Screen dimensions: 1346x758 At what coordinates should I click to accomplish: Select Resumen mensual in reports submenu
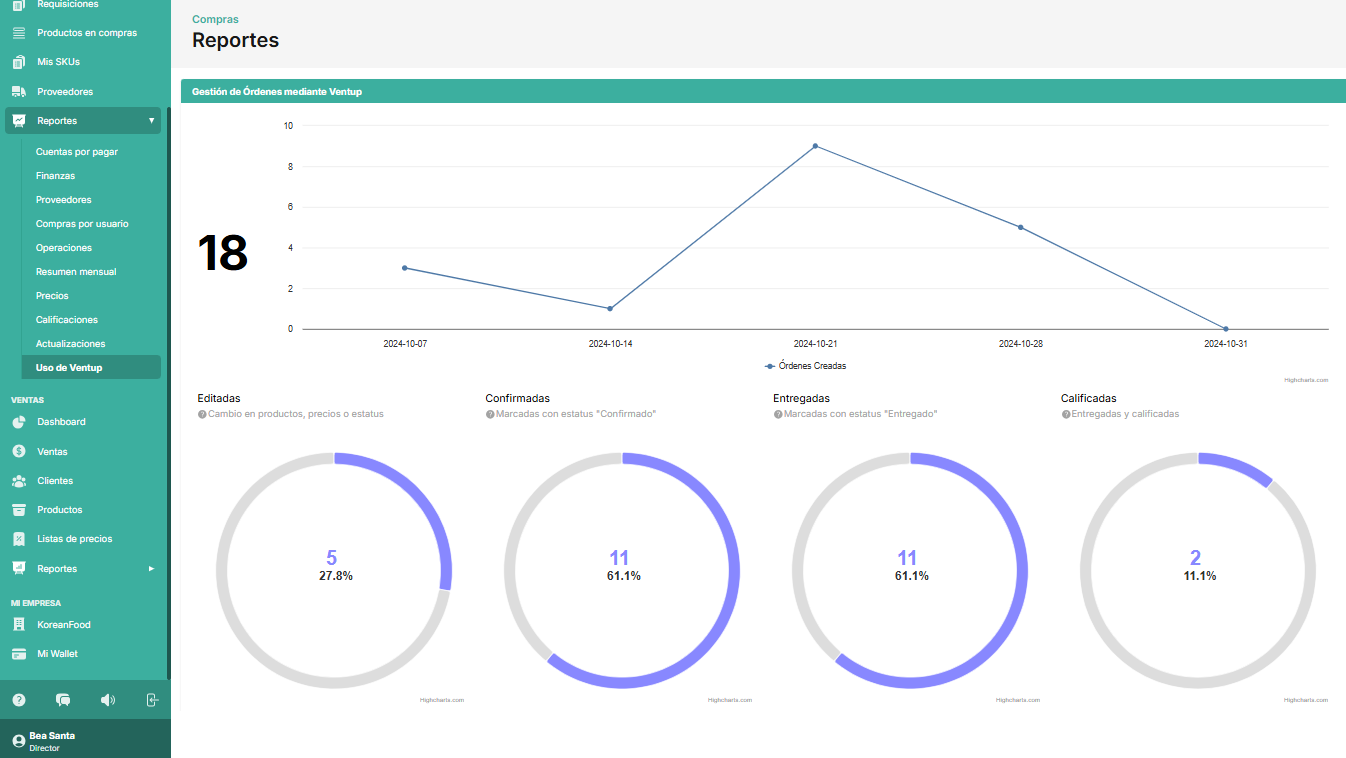[x=76, y=272]
